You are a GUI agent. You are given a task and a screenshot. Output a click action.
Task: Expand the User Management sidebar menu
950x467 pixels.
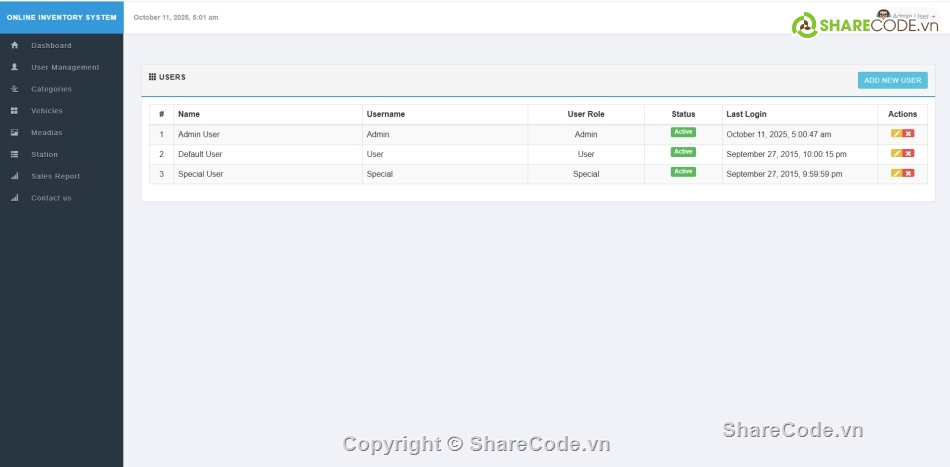tap(64, 67)
